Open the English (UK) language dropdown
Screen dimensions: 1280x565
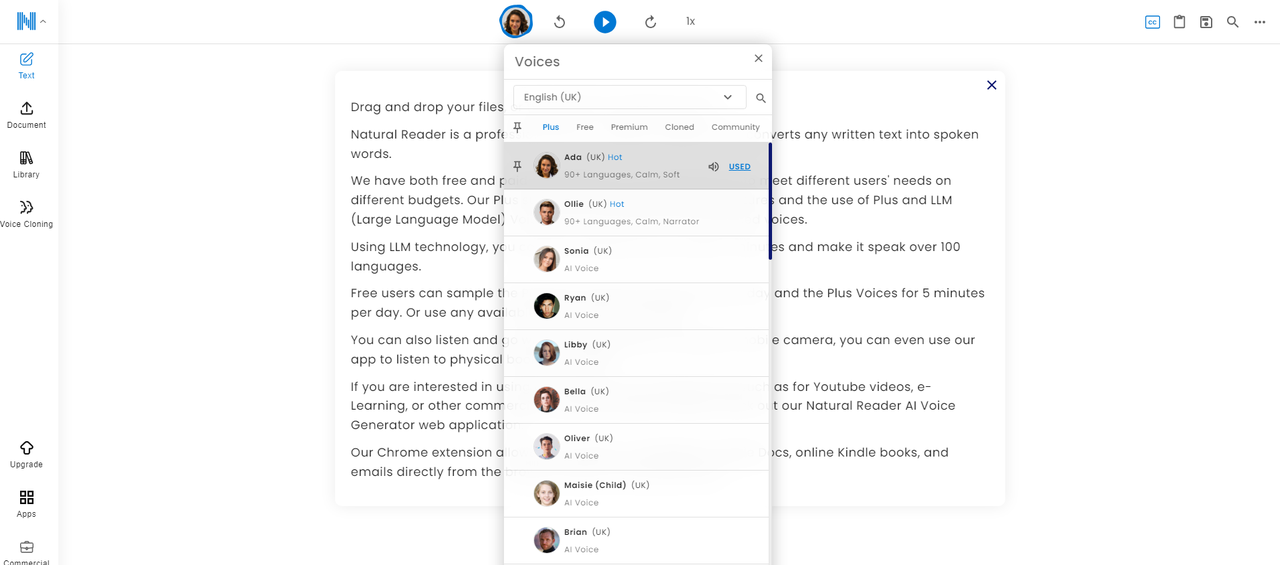[630, 97]
